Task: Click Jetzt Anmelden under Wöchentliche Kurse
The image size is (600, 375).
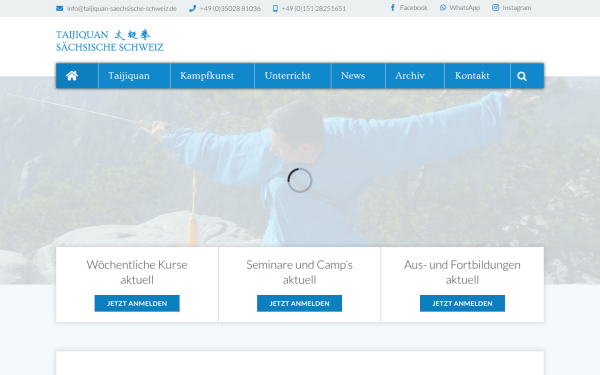Action: coord(137,303)
